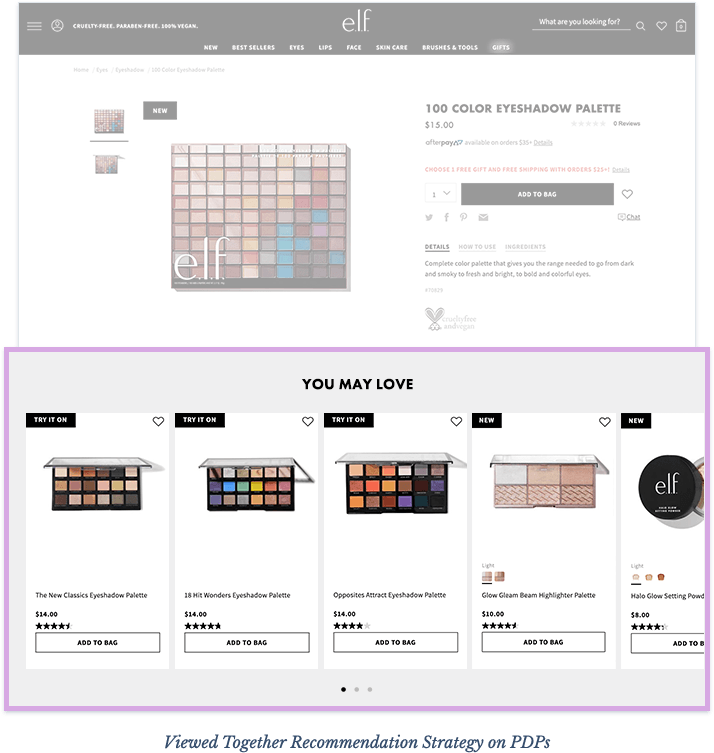714x753 pixels.
Task: Add the 100 Color palette to bag
Action: click(537, 194)
